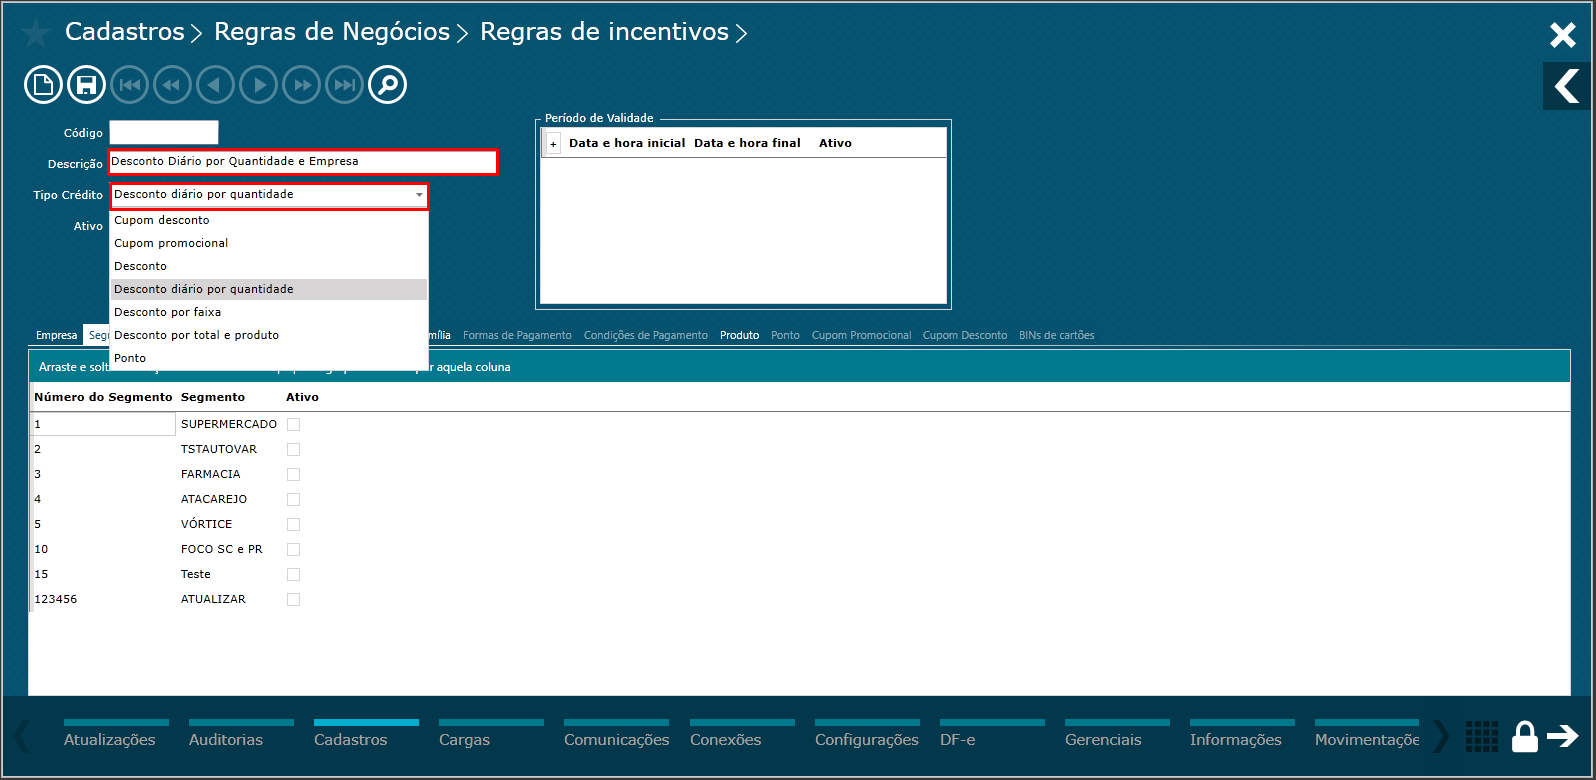Click Regras de incentivos in the breadcrumb
Viewport: 1596px width, 780px height.
point(604,32)
